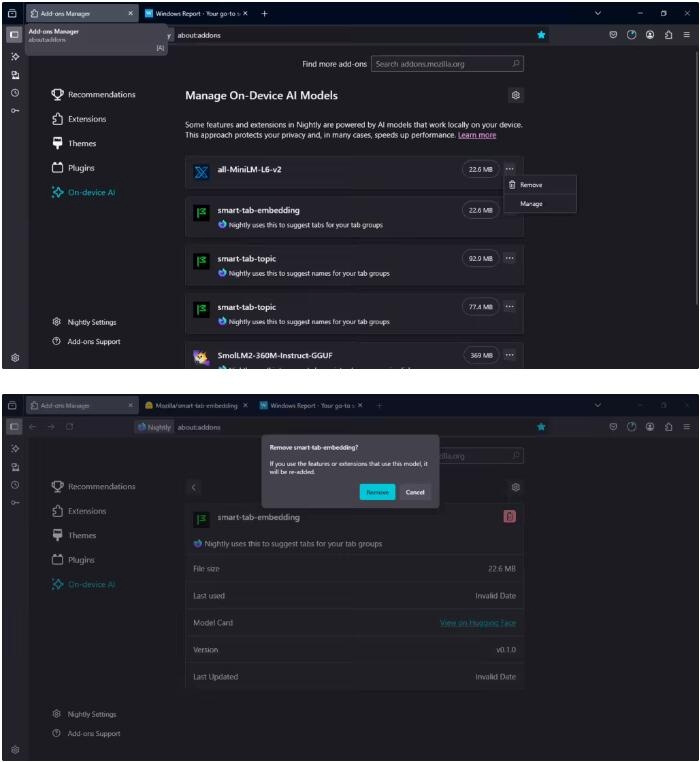The height and width of the screenshot is (762, 700).
Task: Click the bookmark star in top window
Action: [x=541, y=35]
